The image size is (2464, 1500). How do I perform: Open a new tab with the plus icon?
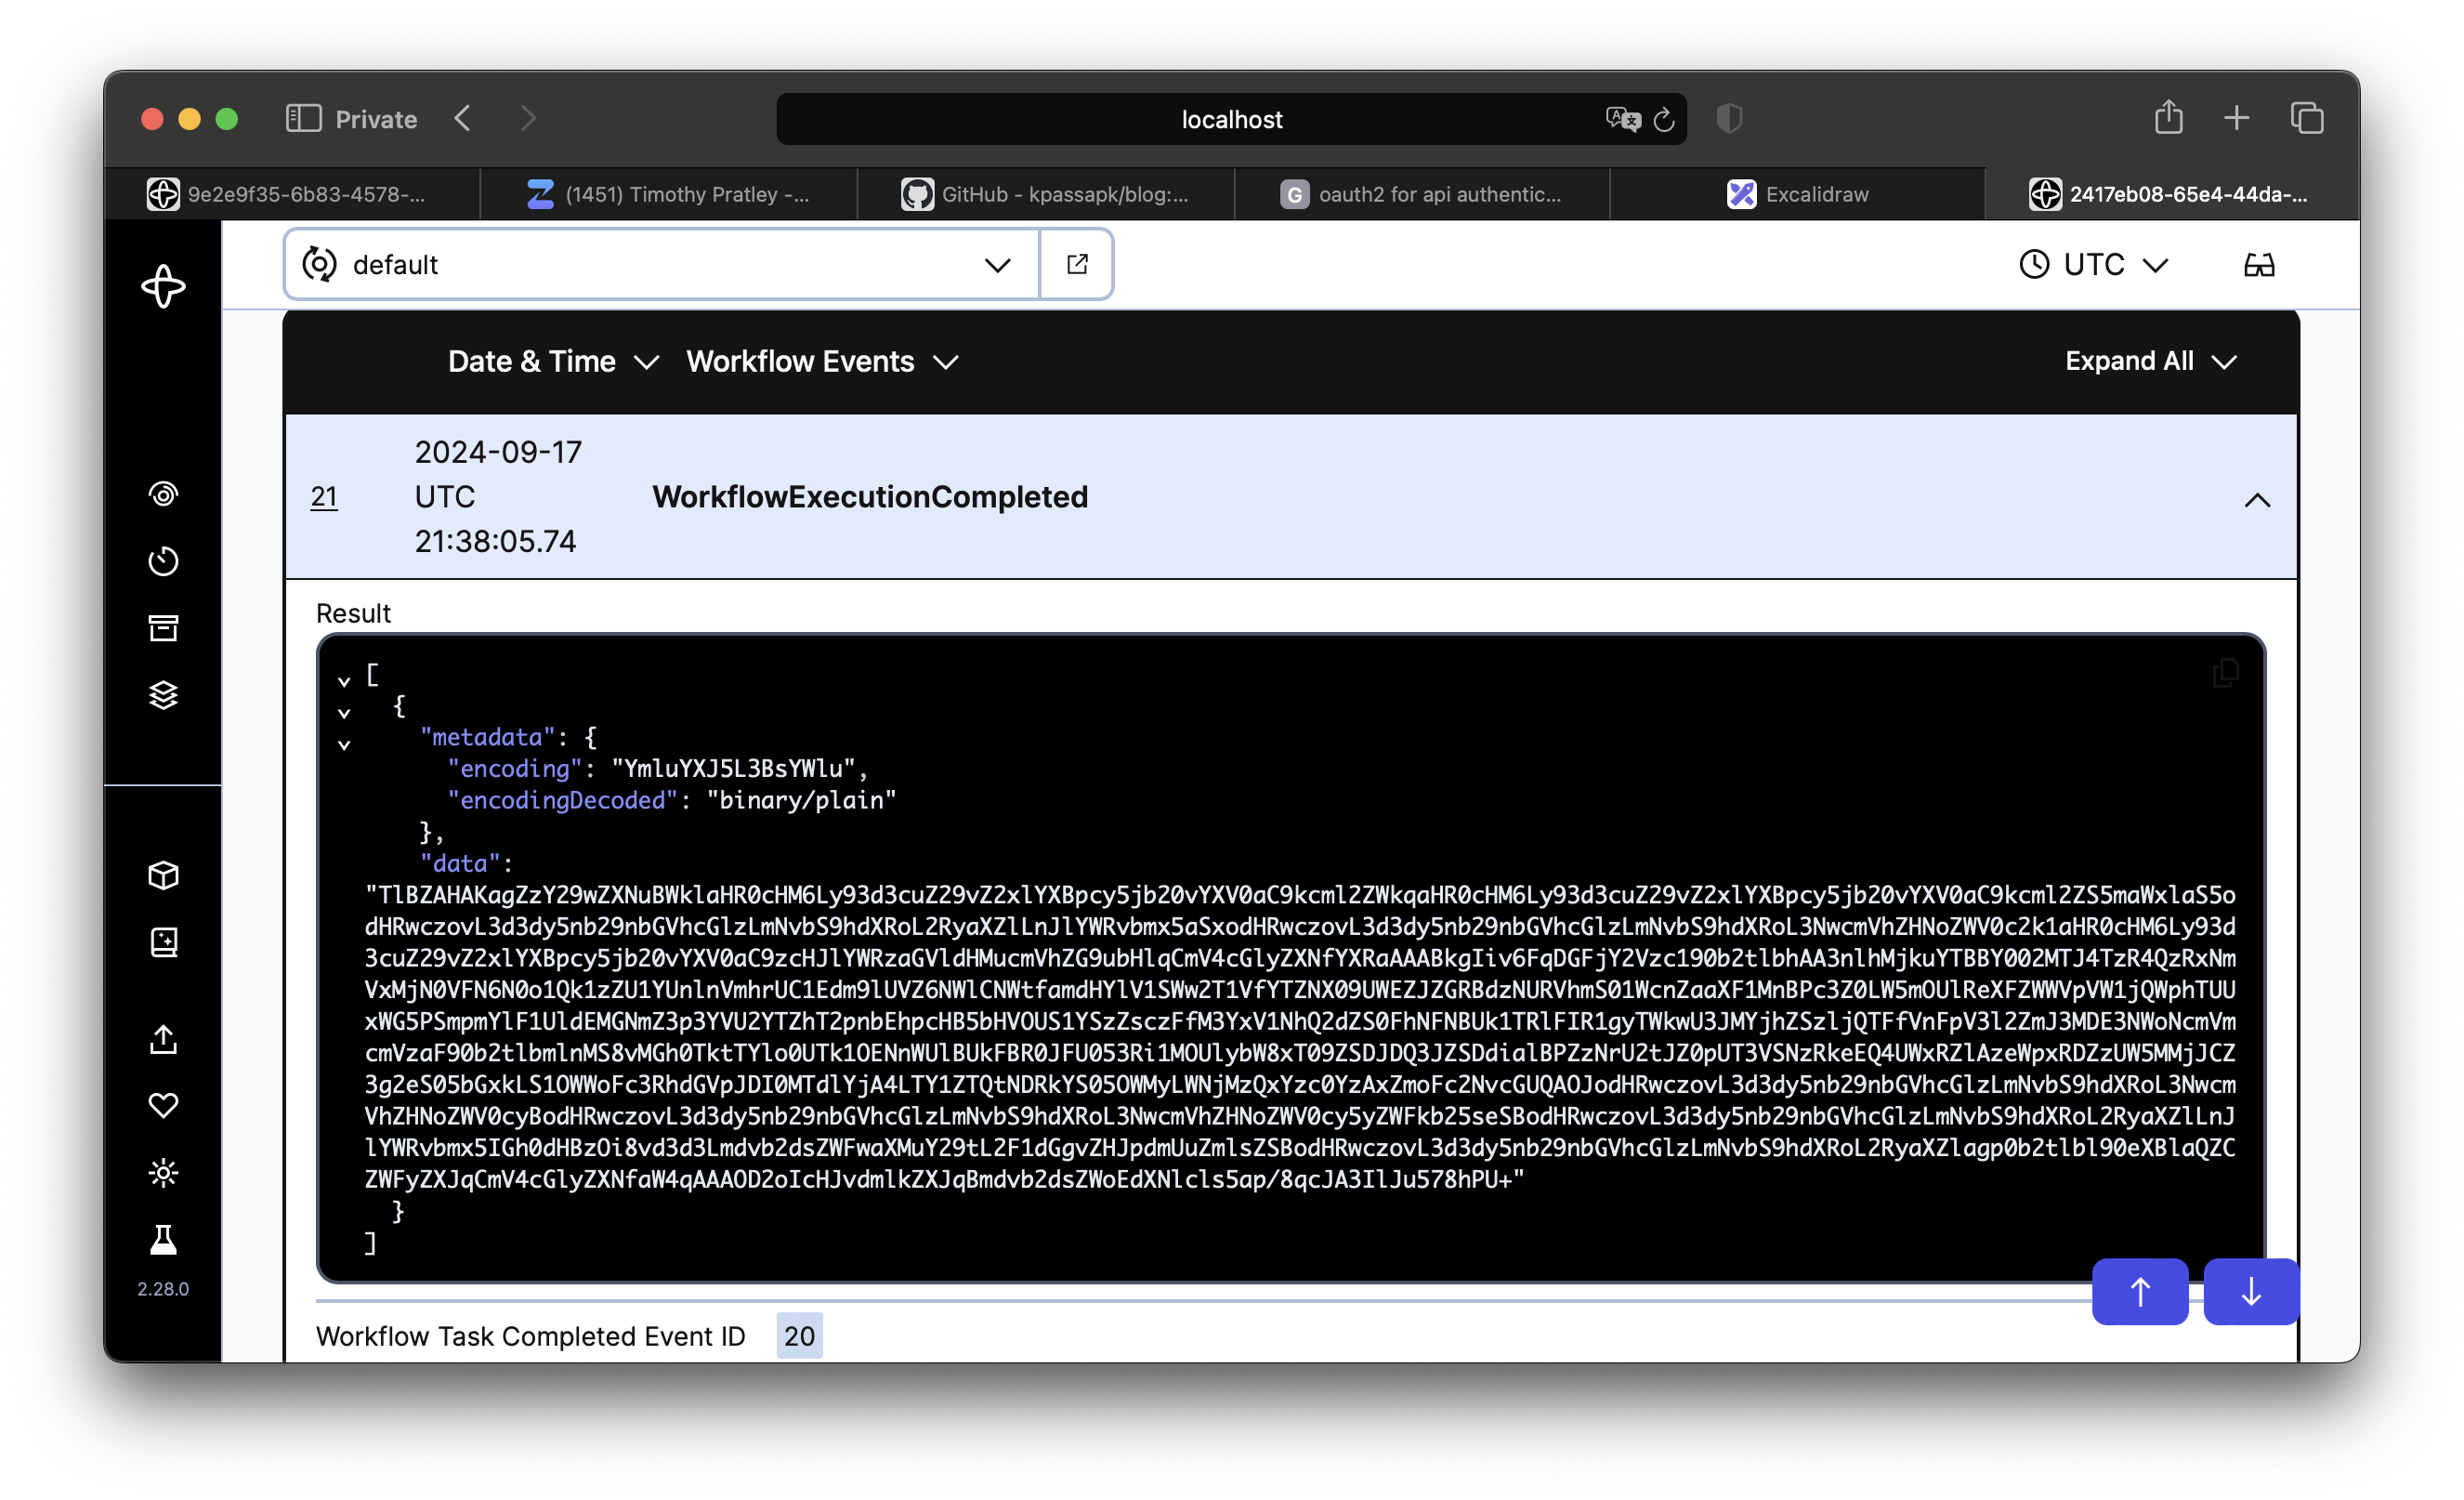[2237, 119]
